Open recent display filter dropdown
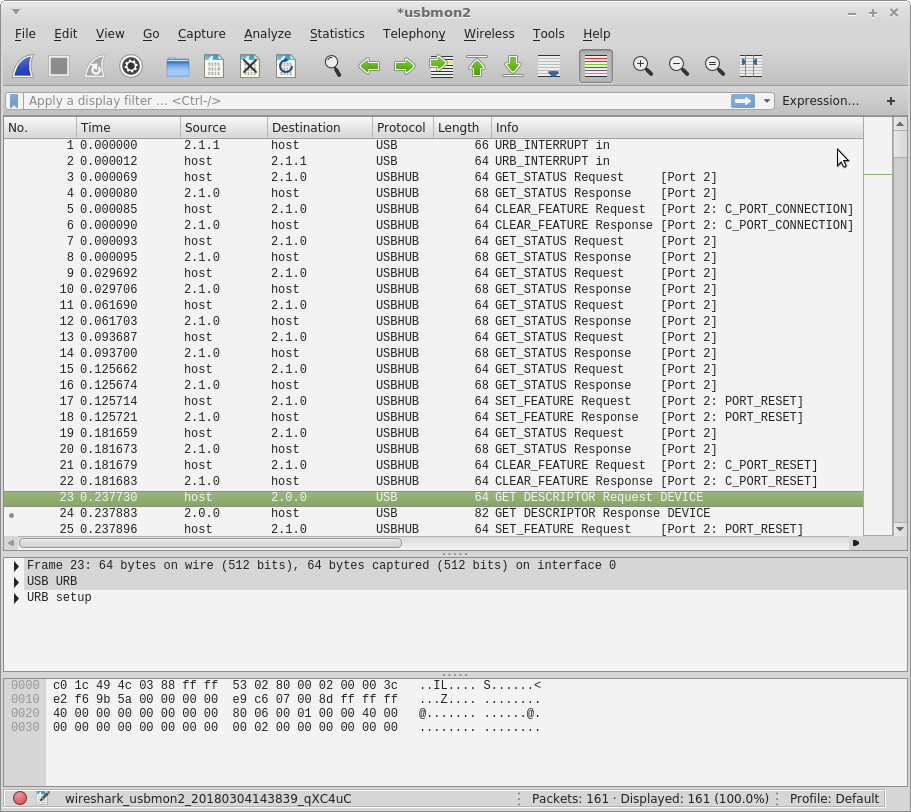The width and height of the screenshot is (911, 812). (x=767, y=101)
